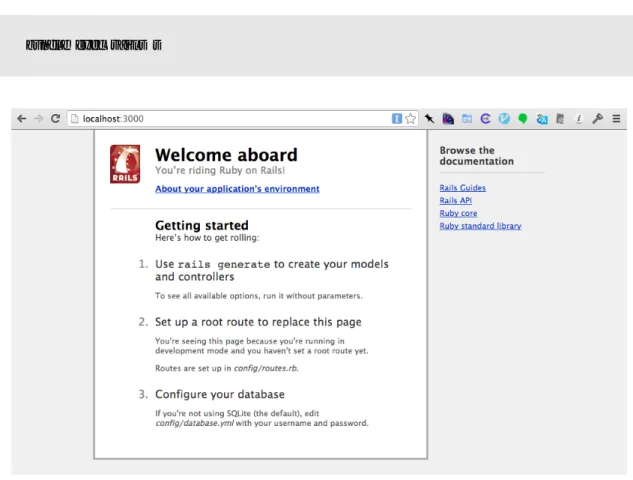Open the dark blue gauge extension
The width and height of the screenshot is (633, 480).
coord(448,119)
